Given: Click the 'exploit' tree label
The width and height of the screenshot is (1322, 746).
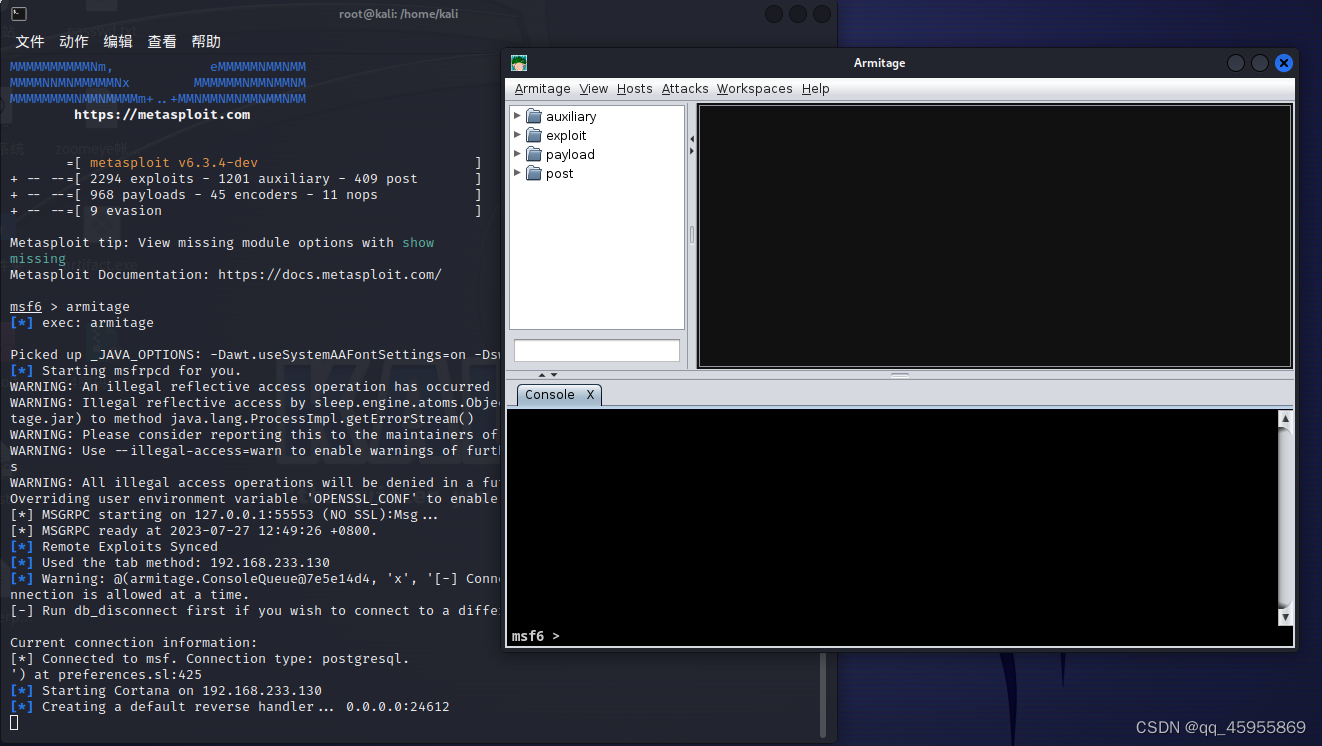Looking at the screenshot, I should click(566, 136).
